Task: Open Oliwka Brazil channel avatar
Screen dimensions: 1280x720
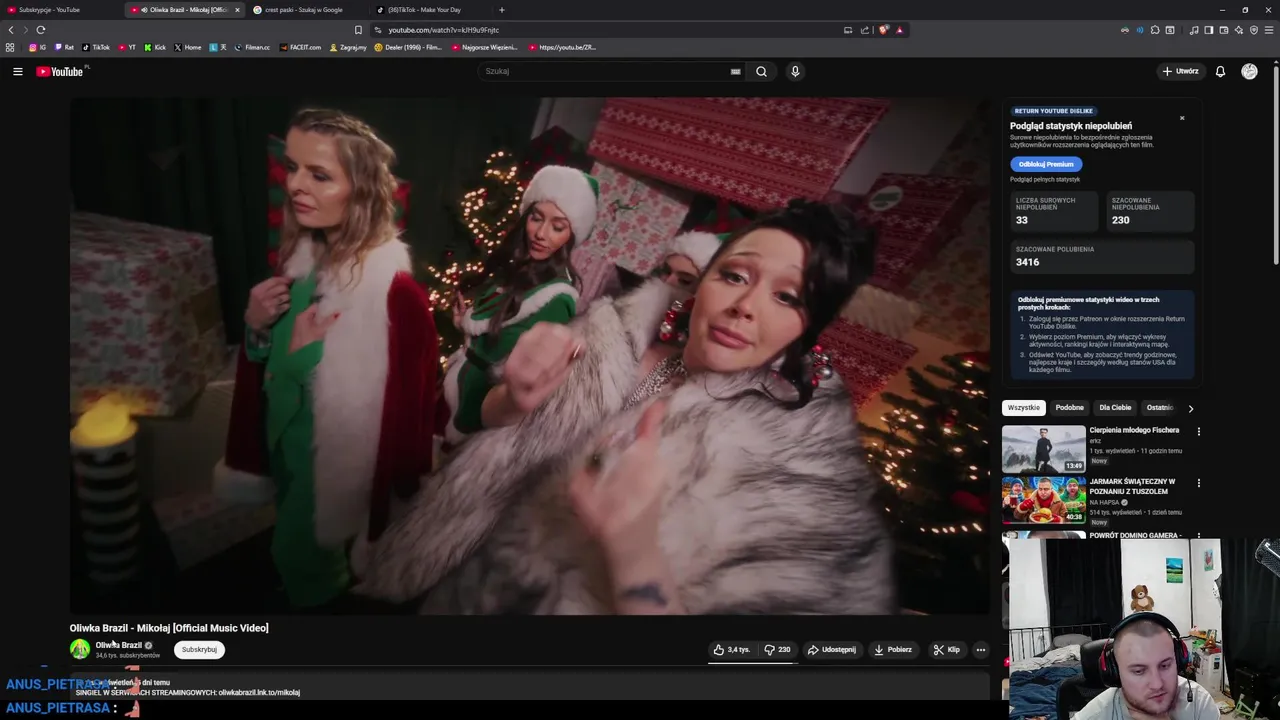Action: 79,649
